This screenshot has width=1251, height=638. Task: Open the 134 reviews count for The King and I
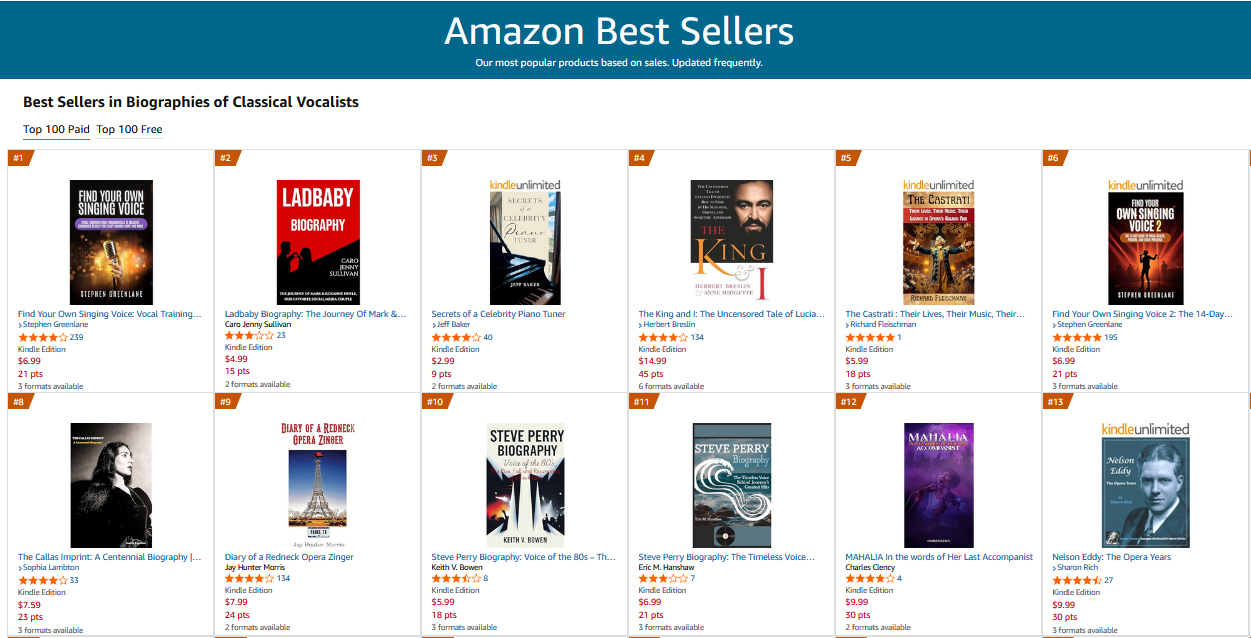(697, 338)
